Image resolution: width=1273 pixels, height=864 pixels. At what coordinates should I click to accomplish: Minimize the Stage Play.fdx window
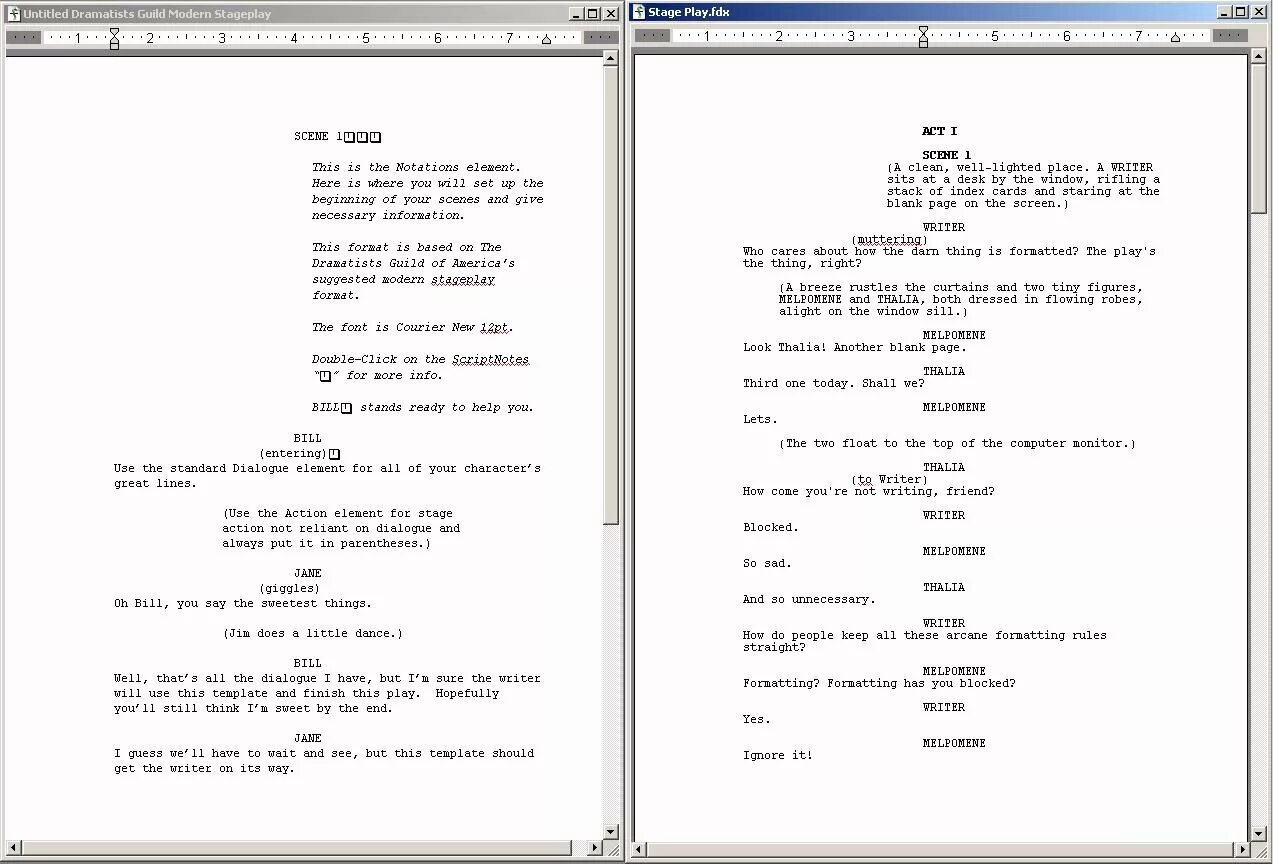pos(1224,12)
